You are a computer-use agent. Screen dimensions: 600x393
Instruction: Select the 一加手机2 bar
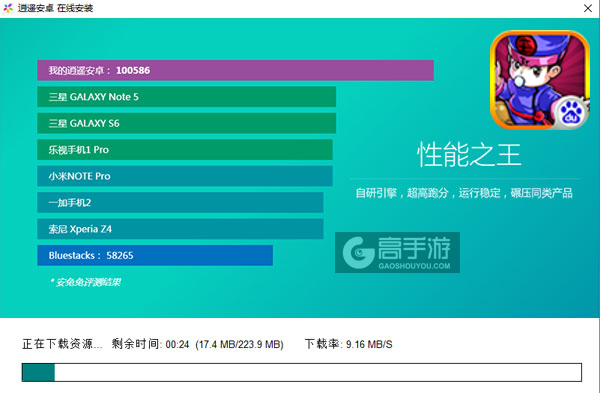pos(180,202)
